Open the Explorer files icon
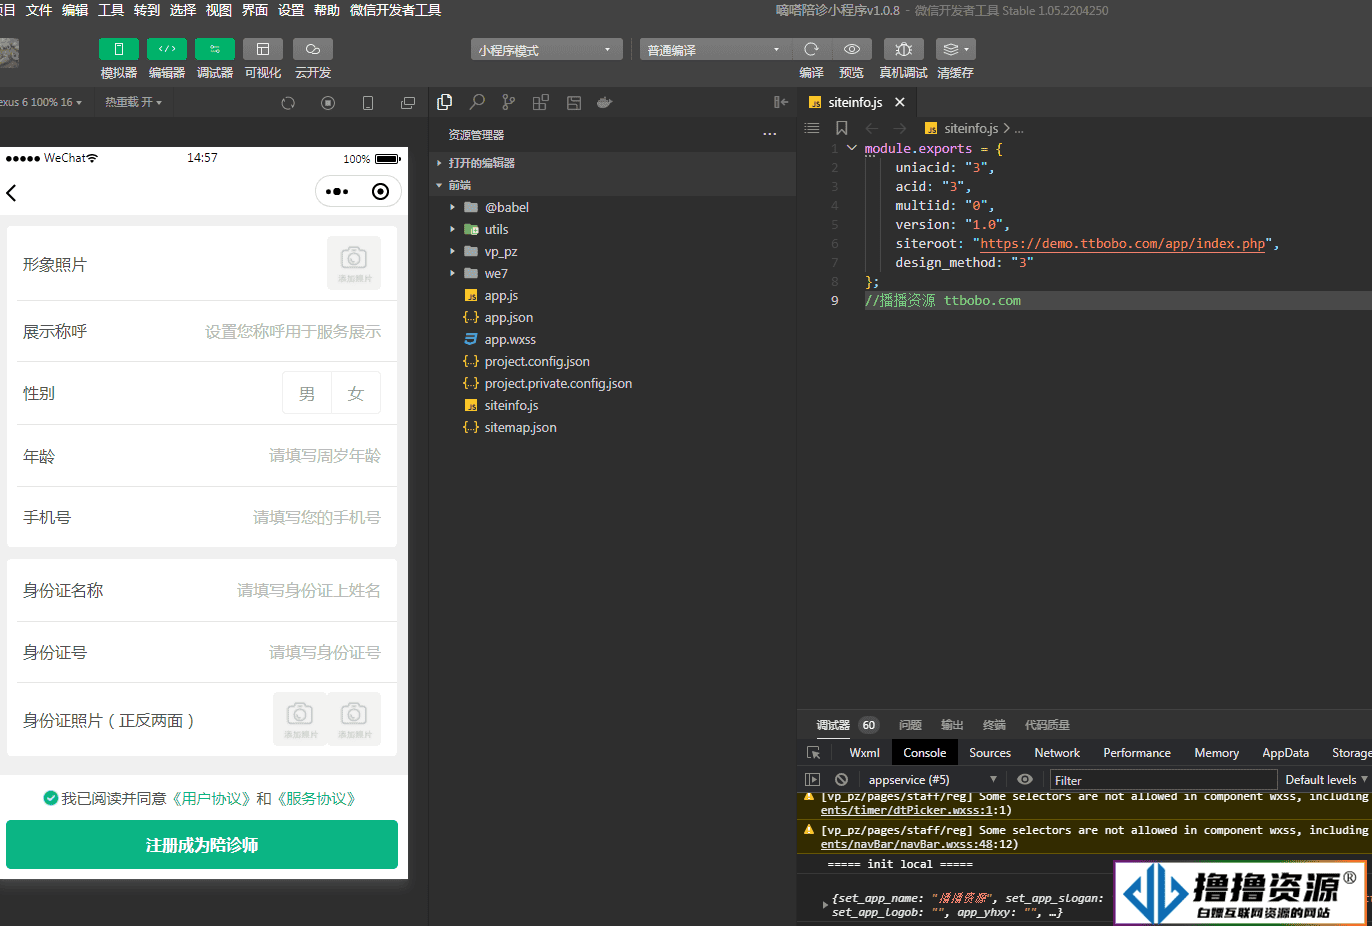Image resolution: width=1372 pixels, height=926 pixels. click(445, 102)
